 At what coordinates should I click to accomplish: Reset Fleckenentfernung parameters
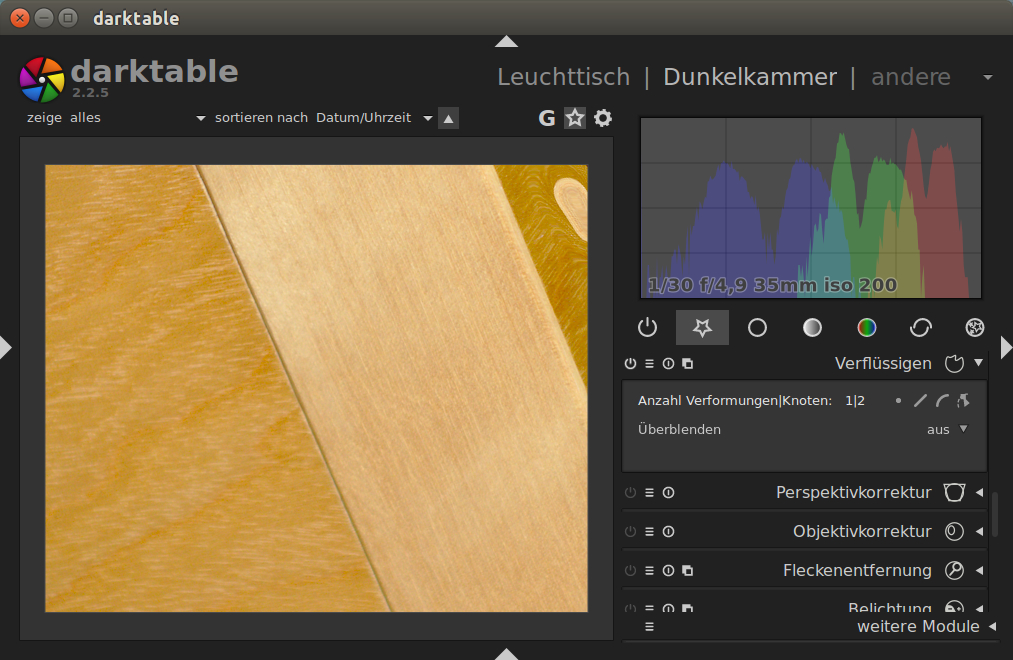[x=669, y=570]
